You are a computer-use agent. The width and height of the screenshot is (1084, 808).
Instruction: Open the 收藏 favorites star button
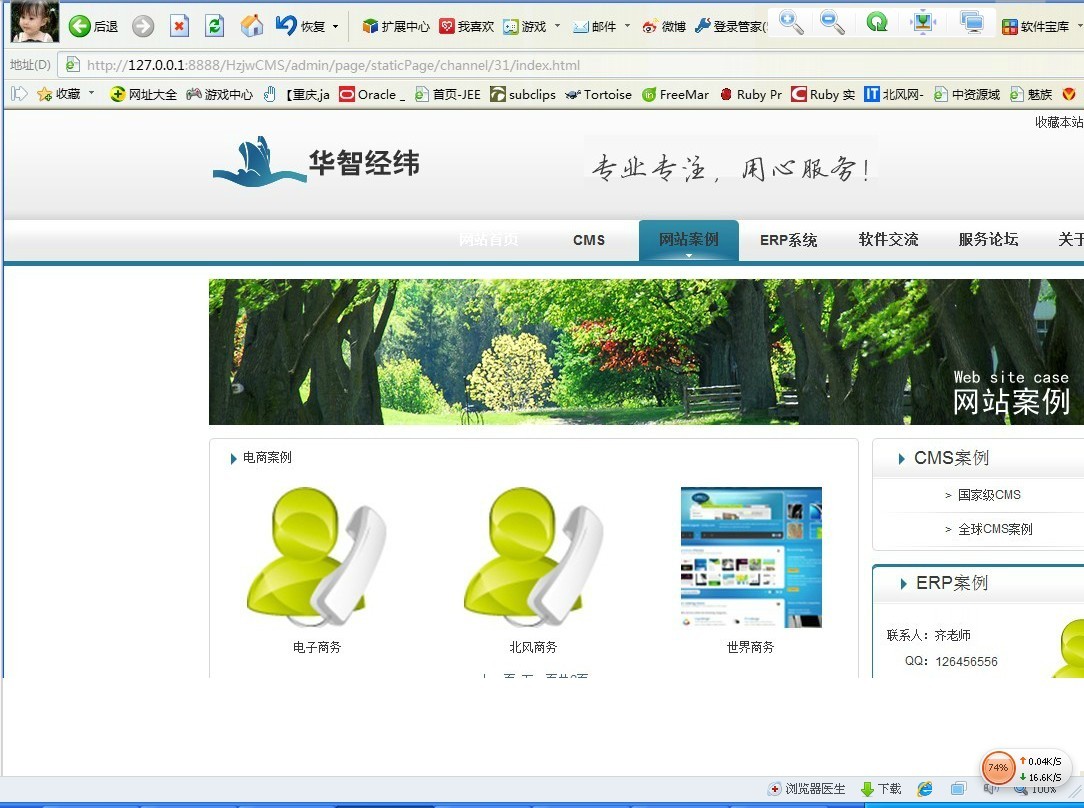pyautogui.click(x=59, y=94)
